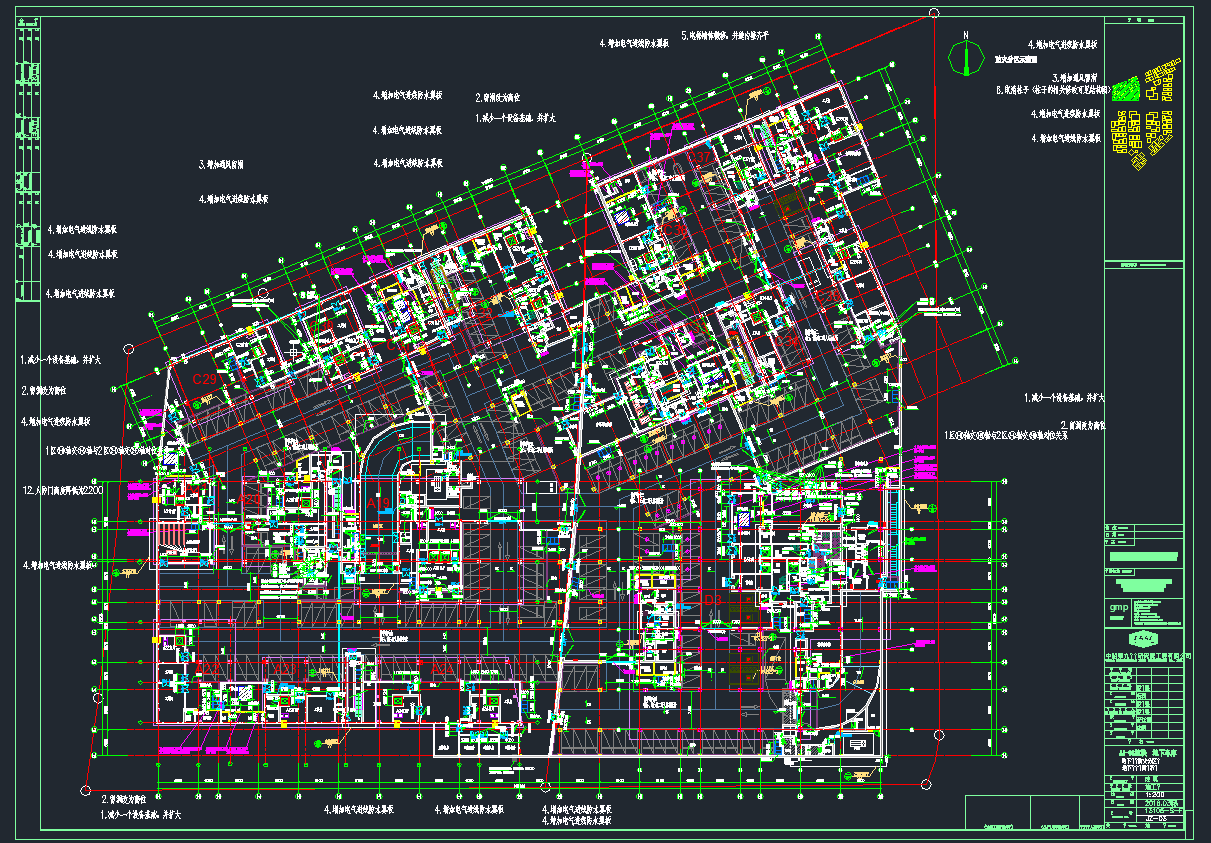Click red zone label D3
This screenshot has height=843, width=1211.
point(712,600)
